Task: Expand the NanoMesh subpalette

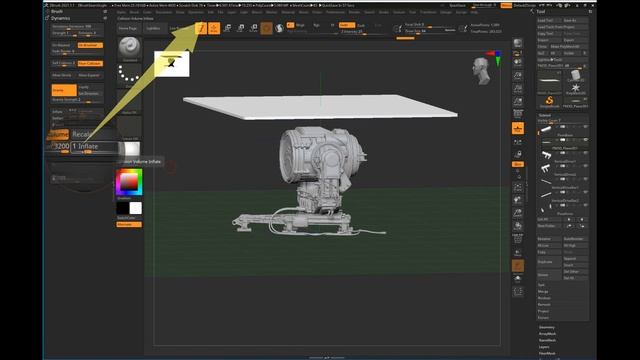Action: [x=548, y=340]
